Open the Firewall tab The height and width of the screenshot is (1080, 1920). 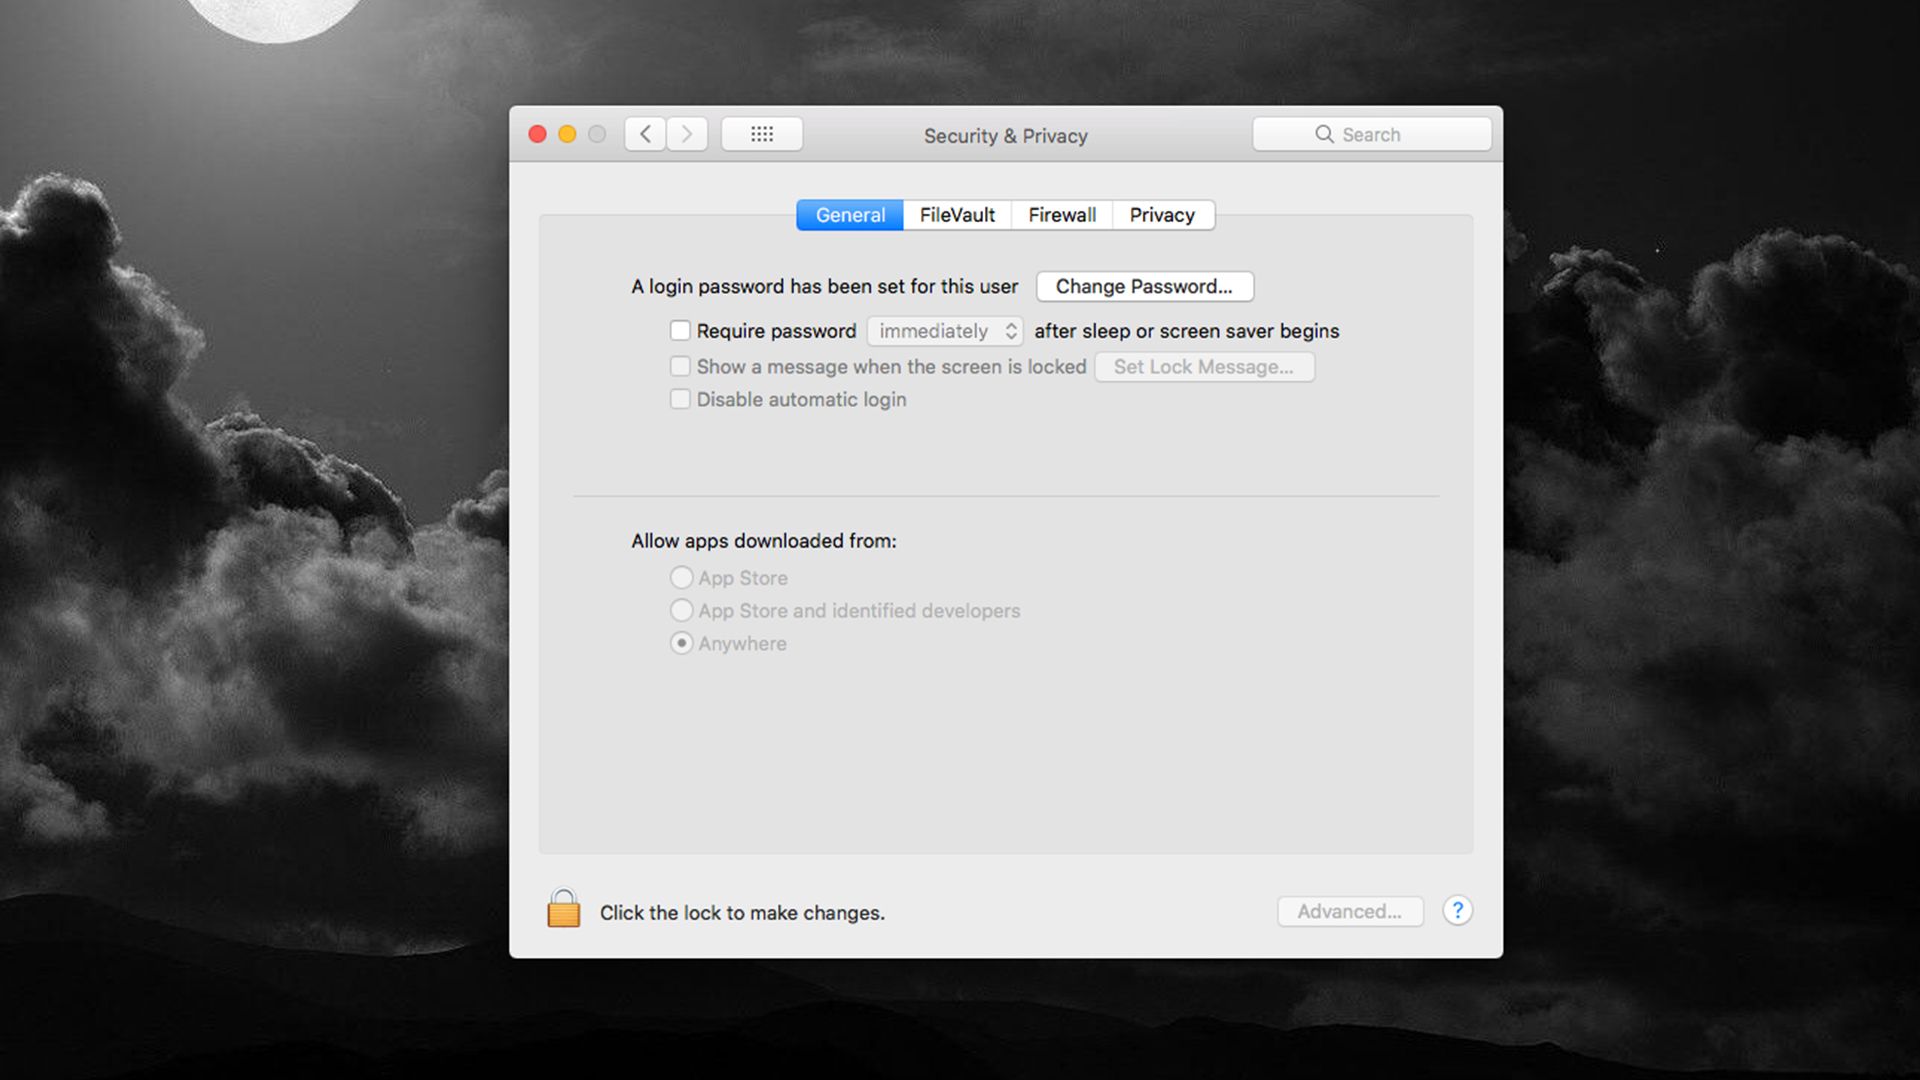(1062, 215)
